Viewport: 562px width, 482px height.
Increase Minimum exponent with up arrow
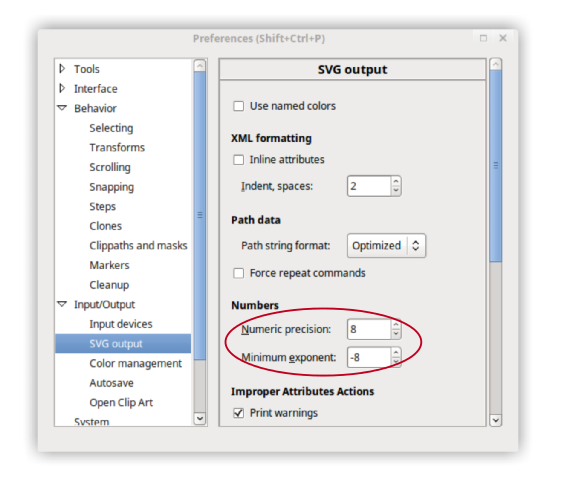pyautogui.click(x=396, y=352)
